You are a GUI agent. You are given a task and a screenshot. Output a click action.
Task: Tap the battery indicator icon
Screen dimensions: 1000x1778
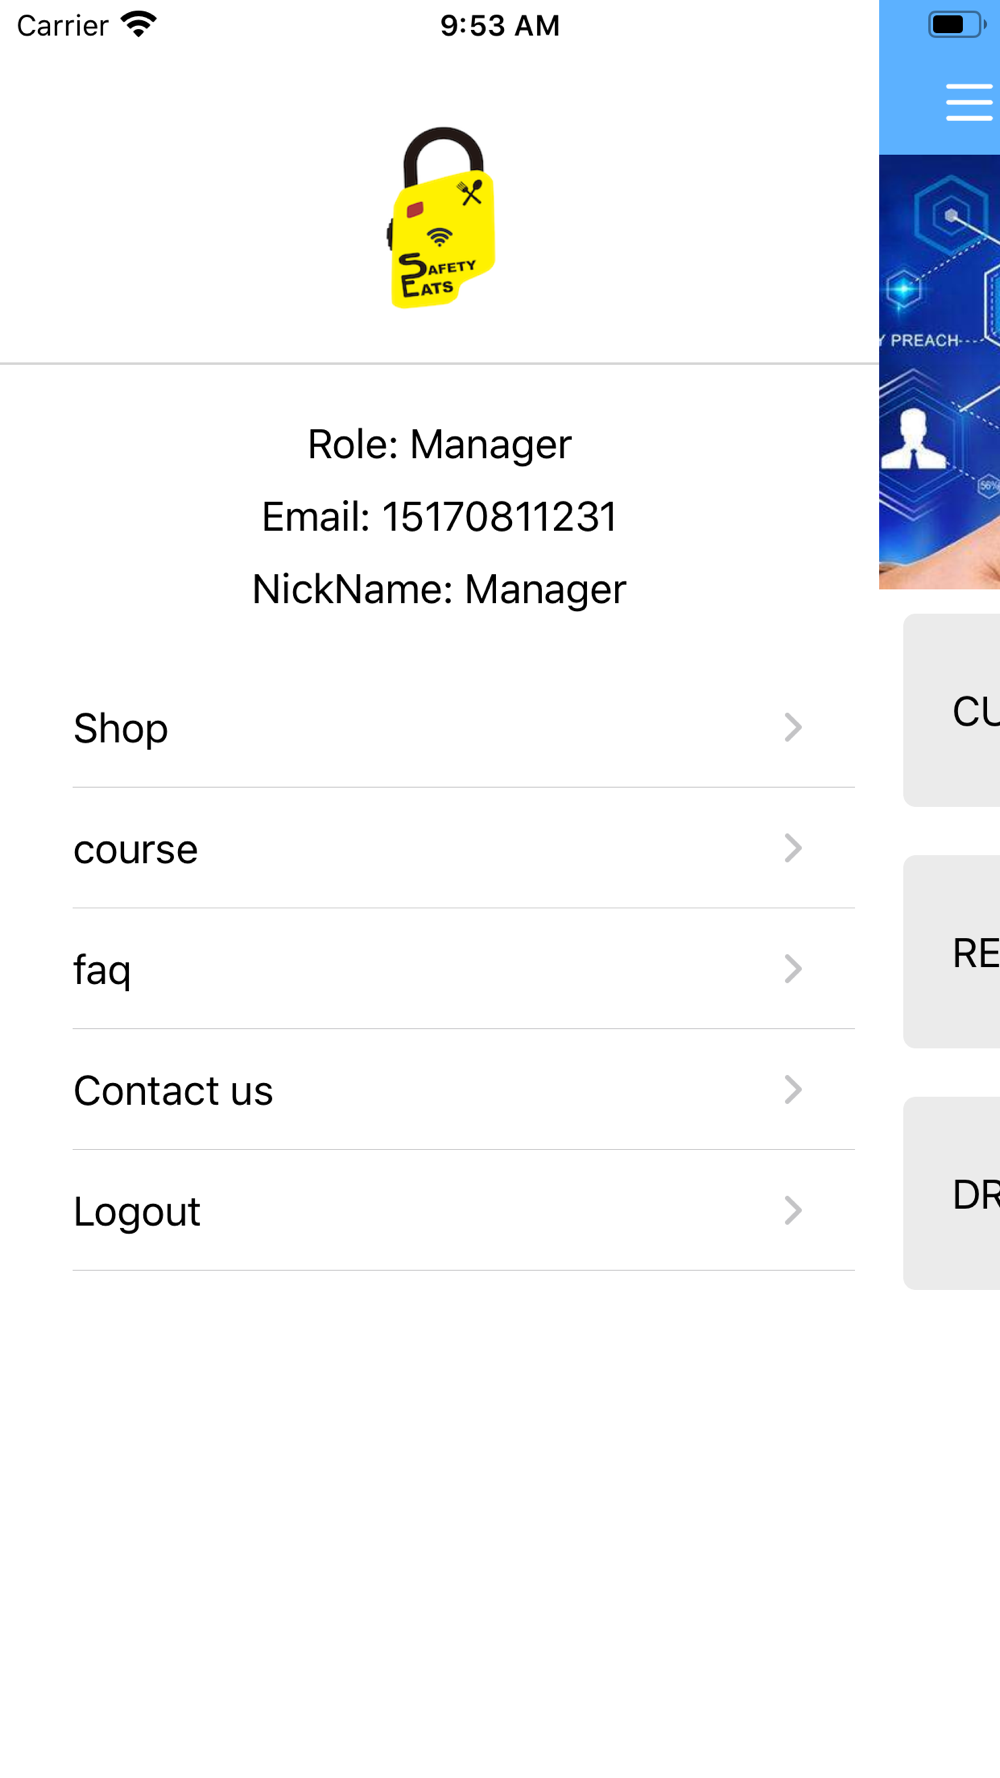[957, 25]
